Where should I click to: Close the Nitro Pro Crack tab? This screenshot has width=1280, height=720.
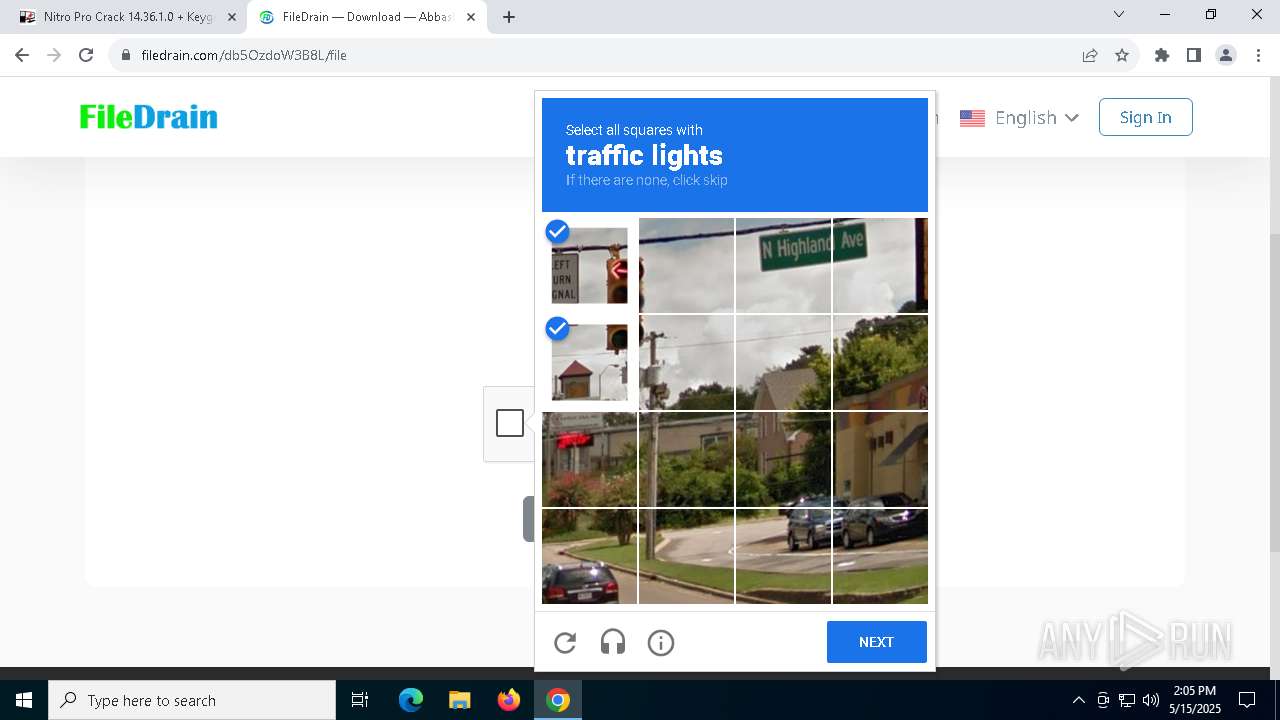pyautogui.click(x=232, y=17)
